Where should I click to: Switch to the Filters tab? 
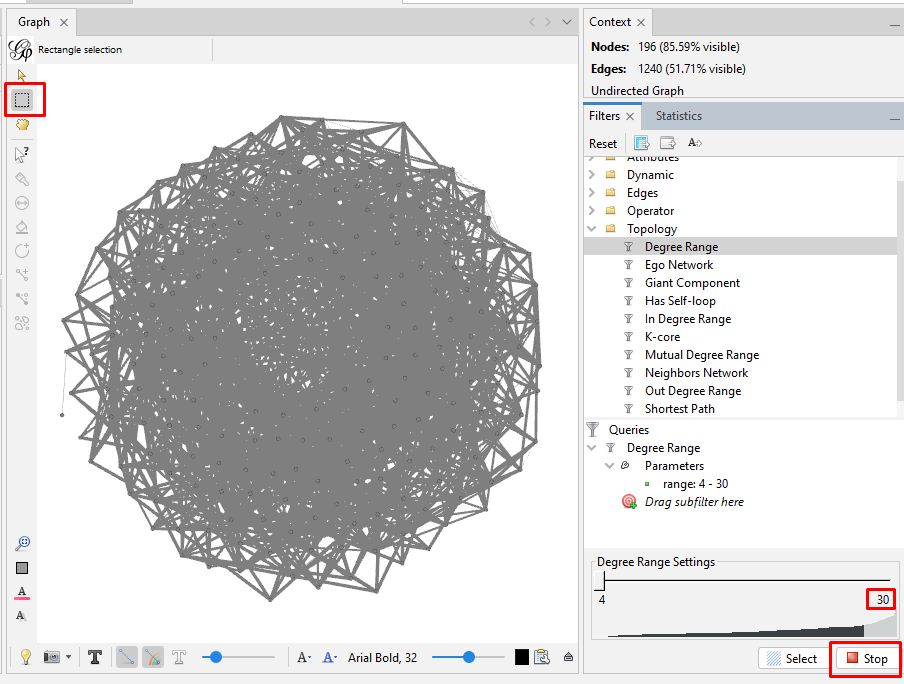coord(604,116)
